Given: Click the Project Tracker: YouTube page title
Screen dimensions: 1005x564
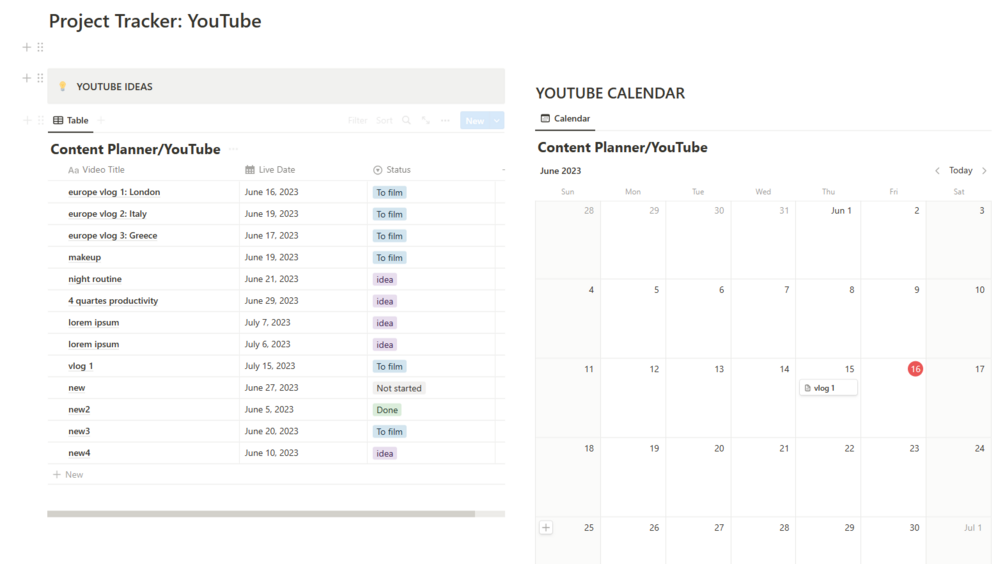Looking at the screenshot, I should [155, 21].
